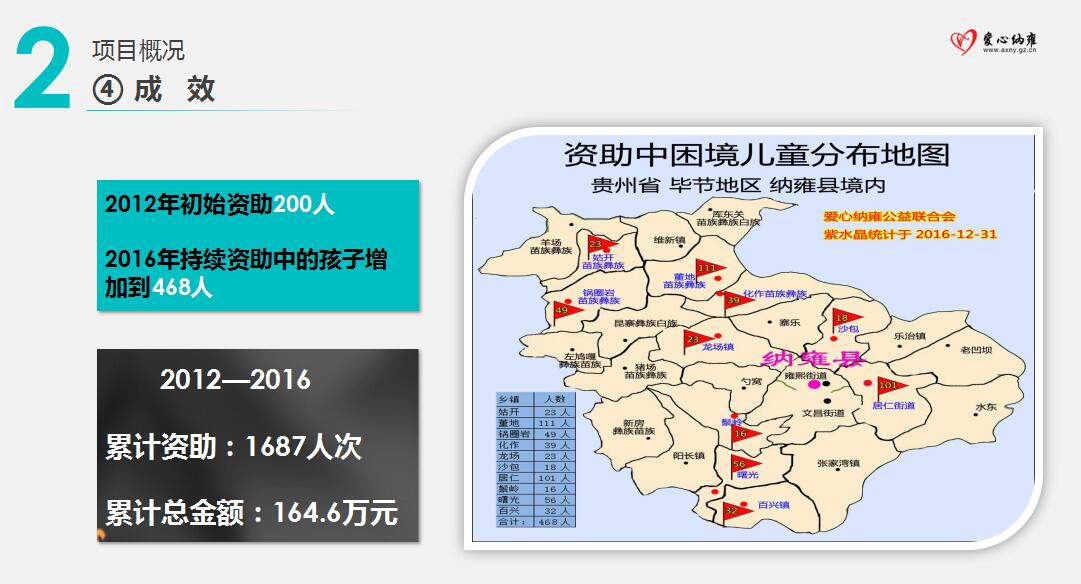Click the map label 新房 彝族苗族
This screenshot has width=1081, height=584.
[634, 427]
